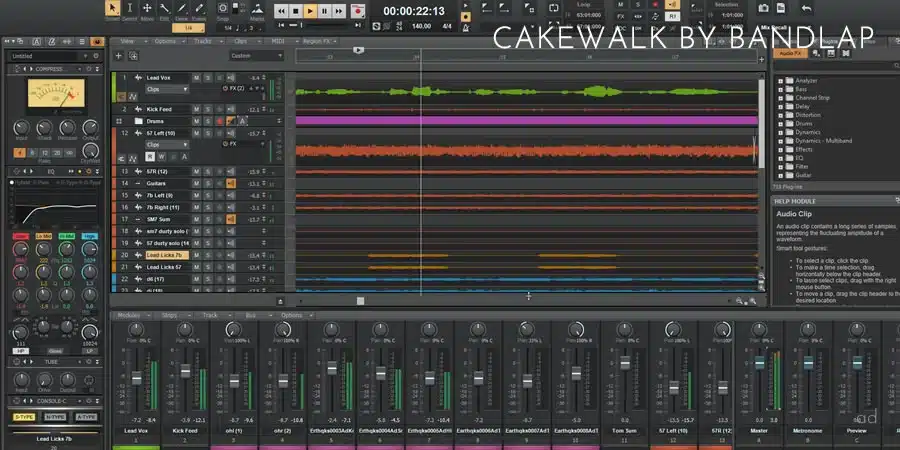Click the Marks icon in toolbar

click(258, 9)
